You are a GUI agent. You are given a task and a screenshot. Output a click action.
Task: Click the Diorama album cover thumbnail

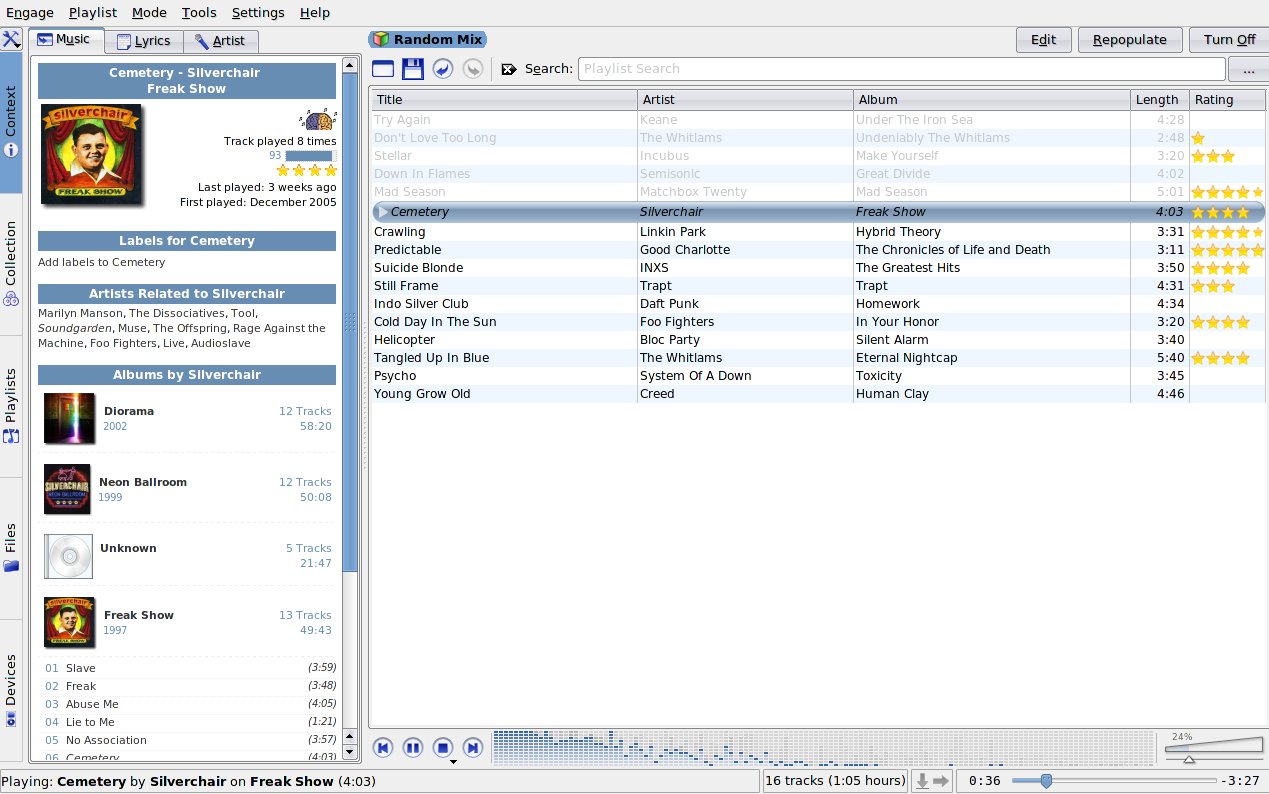click(69, 418)
